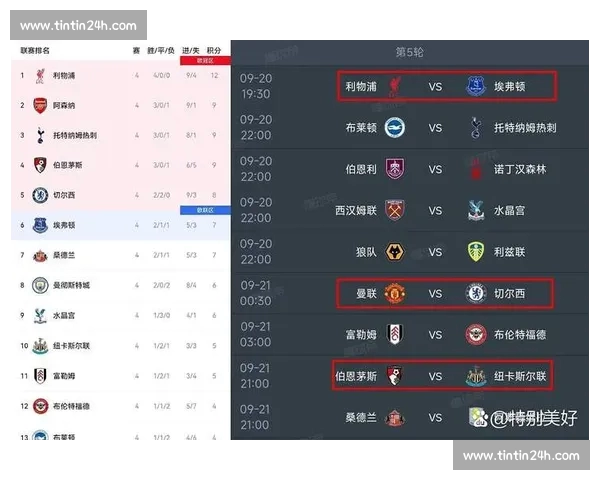Select the Brentford logo in the 03:00 fixture

(x=476, y=335)
